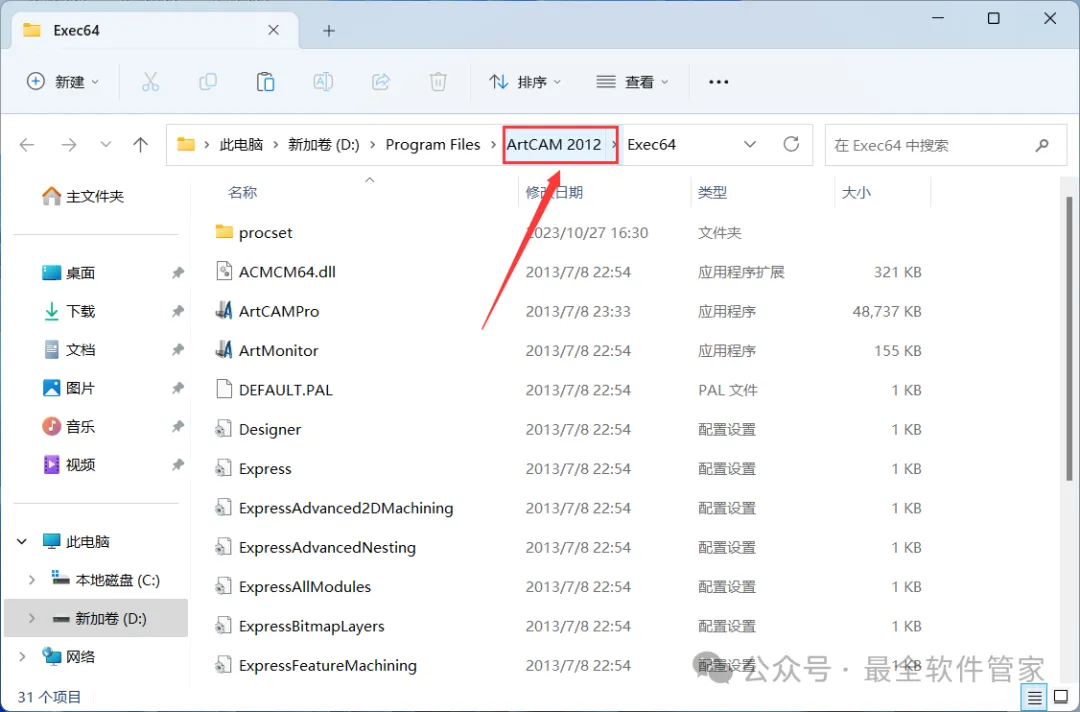
Task: Select the Exec64 tab
Action: click(x=155, y=30)
